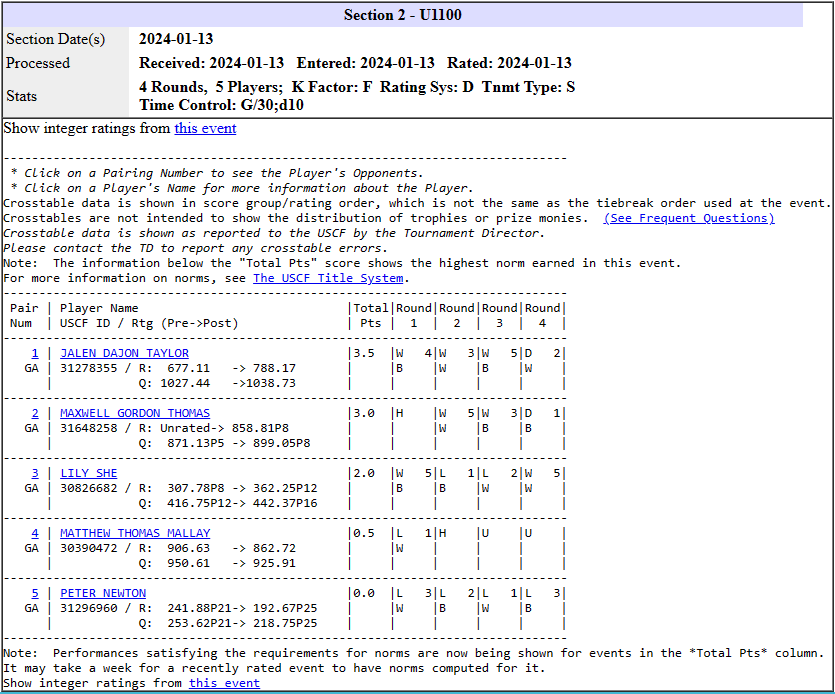Screen dimensions: 835x694
Task: Click MAXWELL GORDON THOMAS player name
Action: [x=134, y=413]
